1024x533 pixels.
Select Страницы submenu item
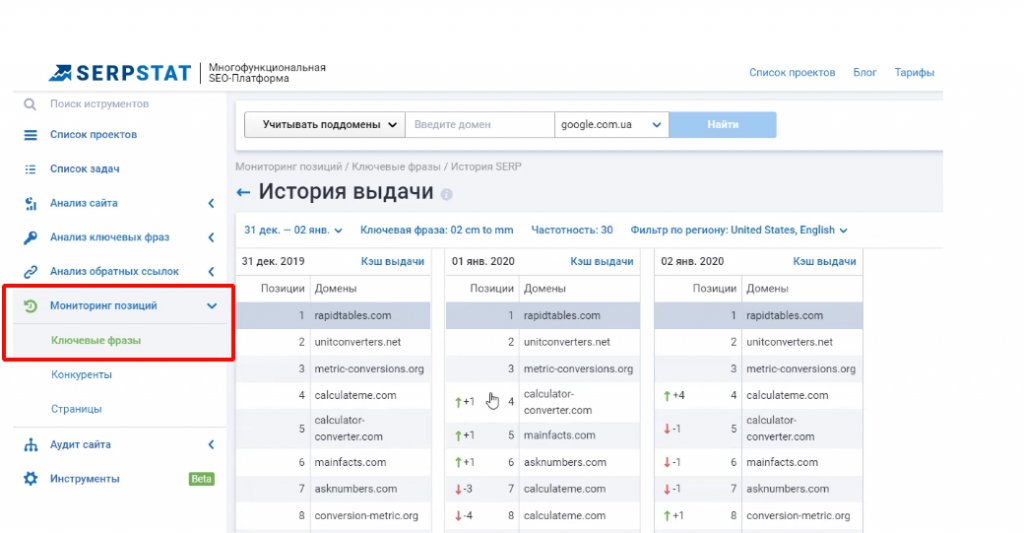coord(76,409)
